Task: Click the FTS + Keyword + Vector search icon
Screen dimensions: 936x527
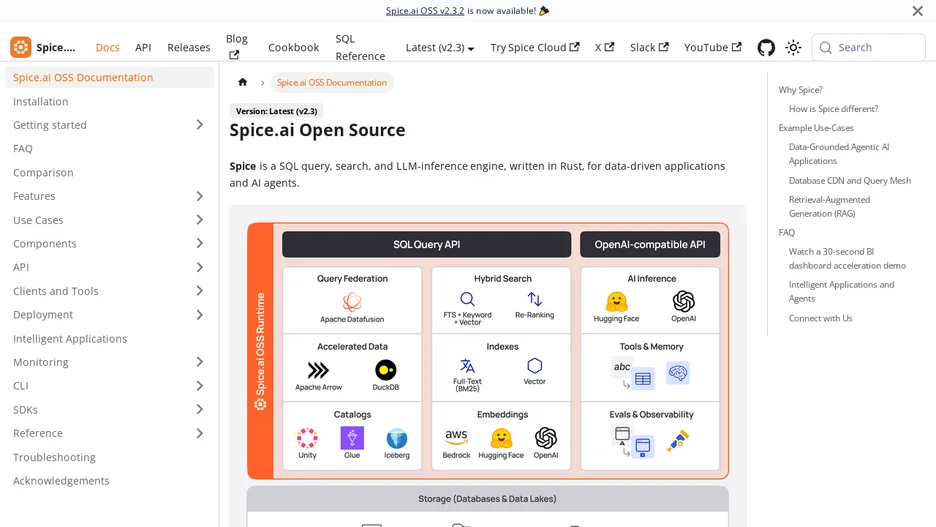Action: point(467,299)
